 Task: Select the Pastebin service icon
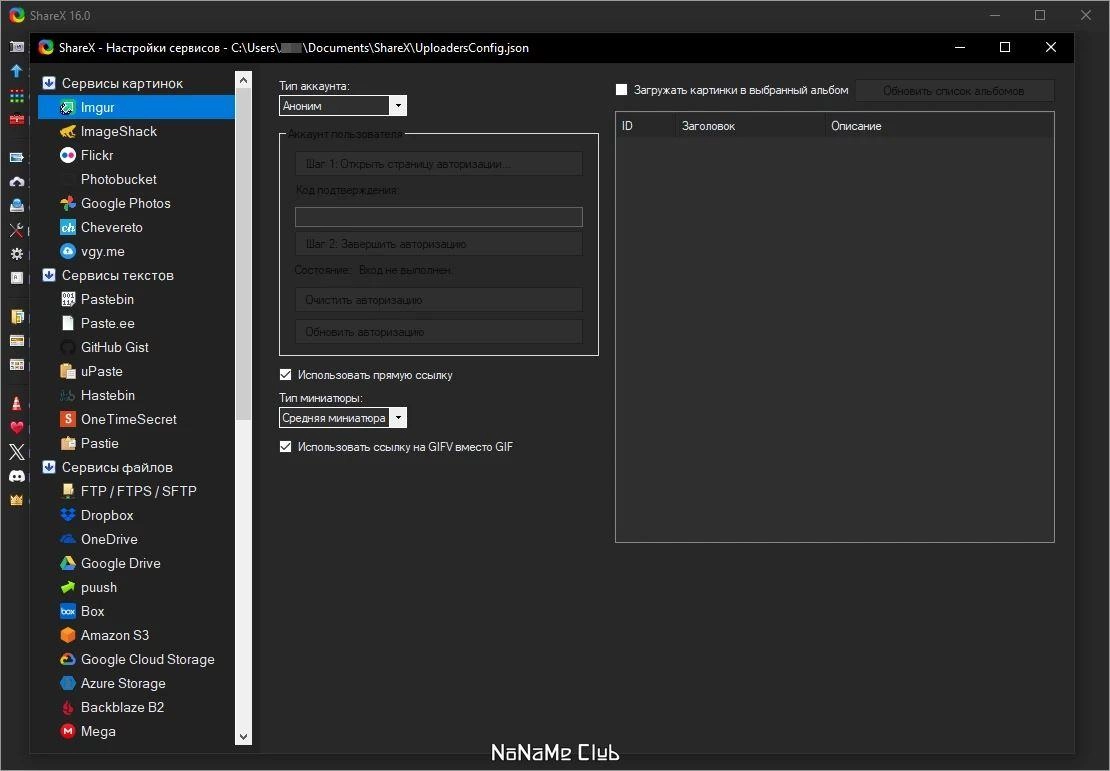[68, 299]
